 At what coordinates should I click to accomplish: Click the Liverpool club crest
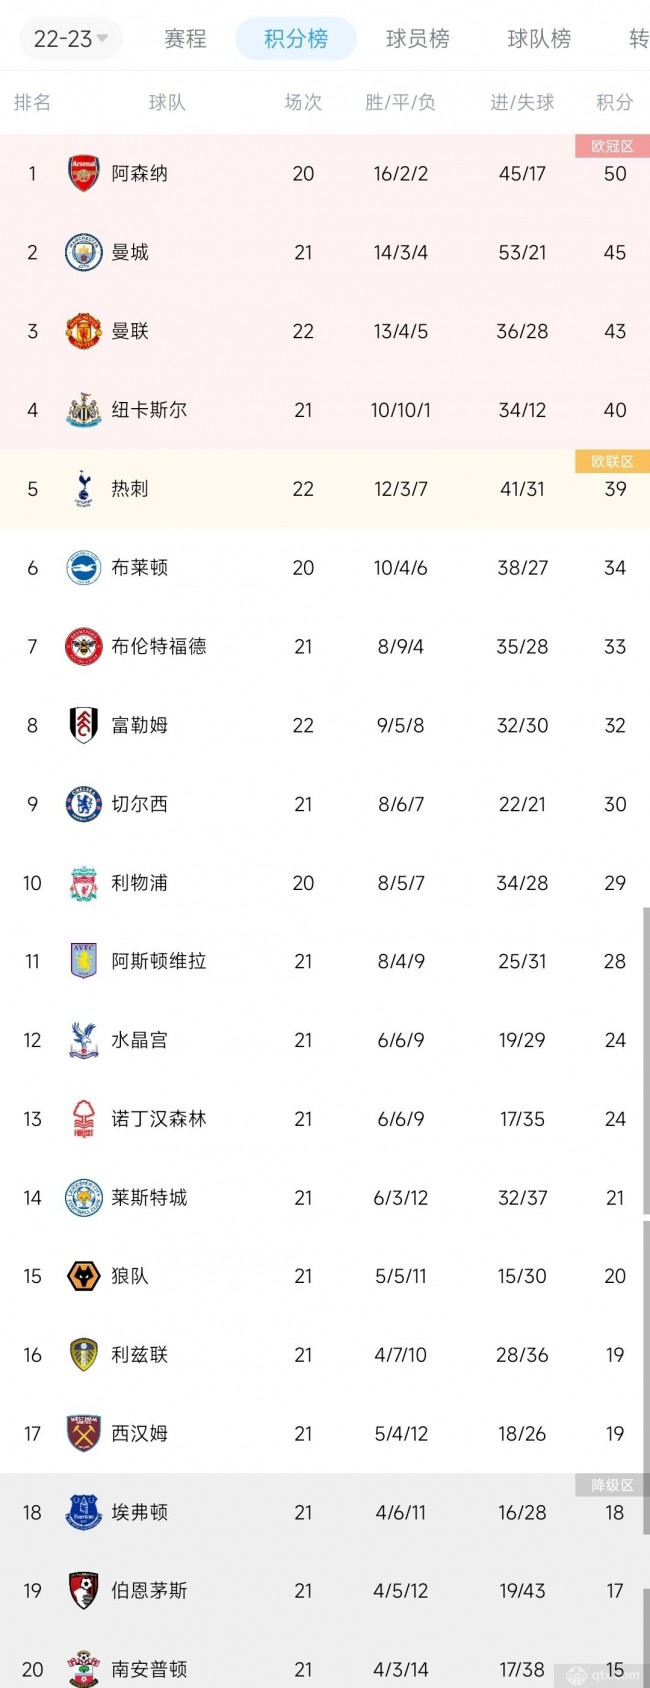click(84, 883)
